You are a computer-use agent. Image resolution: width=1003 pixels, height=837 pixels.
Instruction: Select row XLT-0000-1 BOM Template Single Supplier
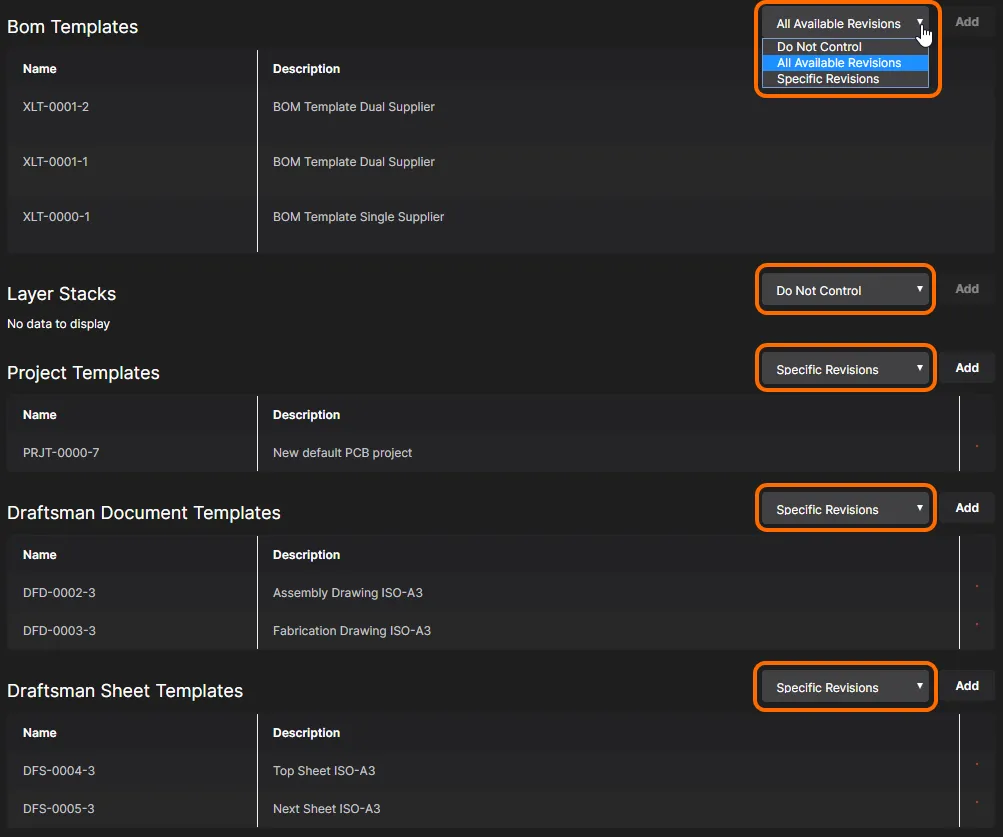coord(358,217)
